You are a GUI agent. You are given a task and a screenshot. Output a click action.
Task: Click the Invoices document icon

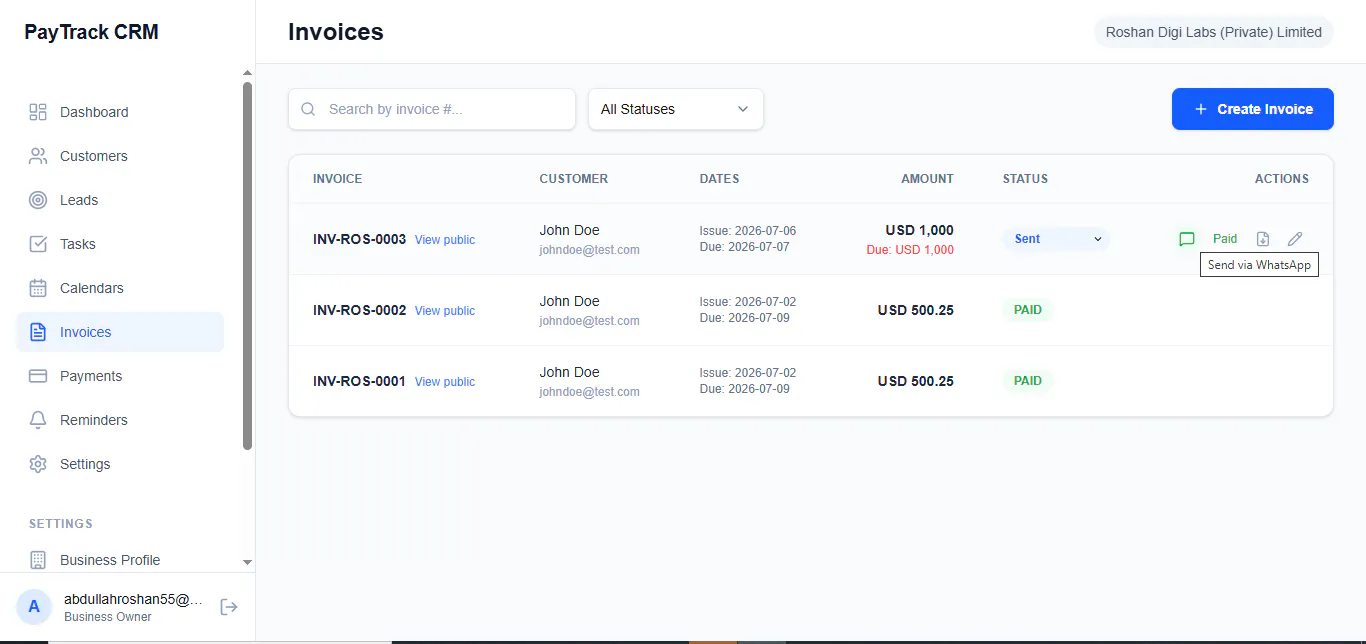tap(38, 332)
